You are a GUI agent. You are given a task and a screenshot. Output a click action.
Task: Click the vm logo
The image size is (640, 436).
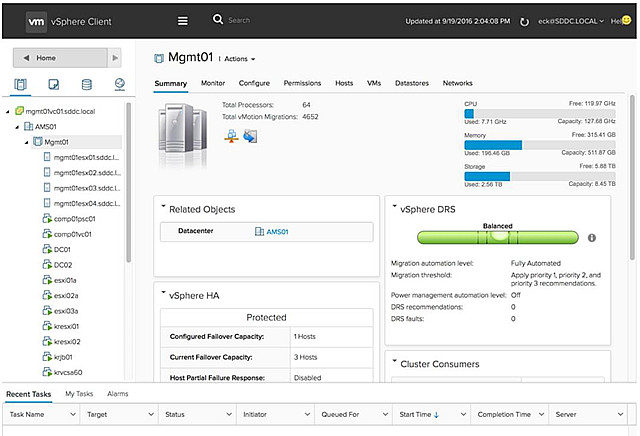[36, 22]
